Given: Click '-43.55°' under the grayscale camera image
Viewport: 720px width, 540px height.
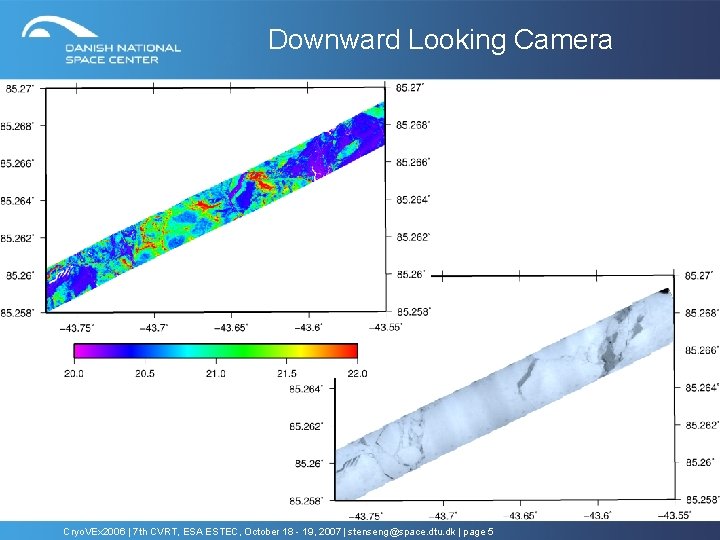Looking at the screenshot, I should coord(674,516).
